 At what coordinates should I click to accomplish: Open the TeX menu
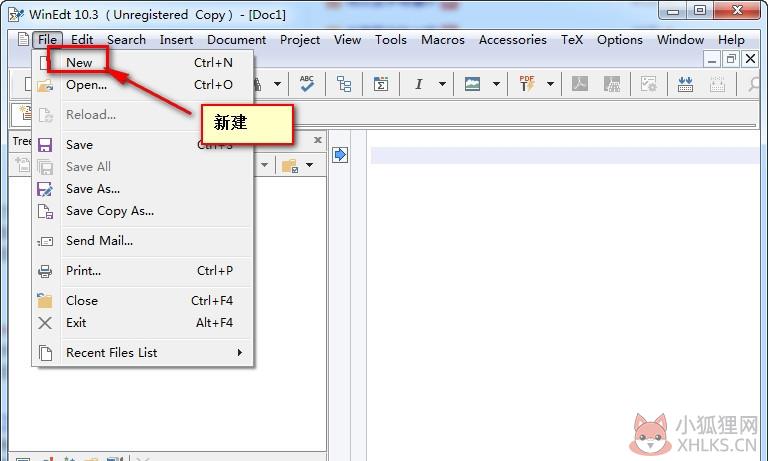572,40
